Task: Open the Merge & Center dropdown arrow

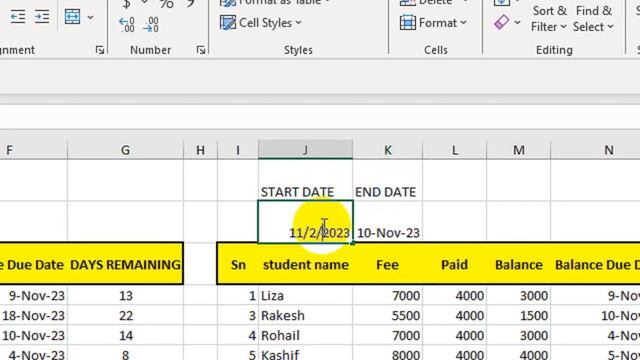Action: tap(90, 18)
